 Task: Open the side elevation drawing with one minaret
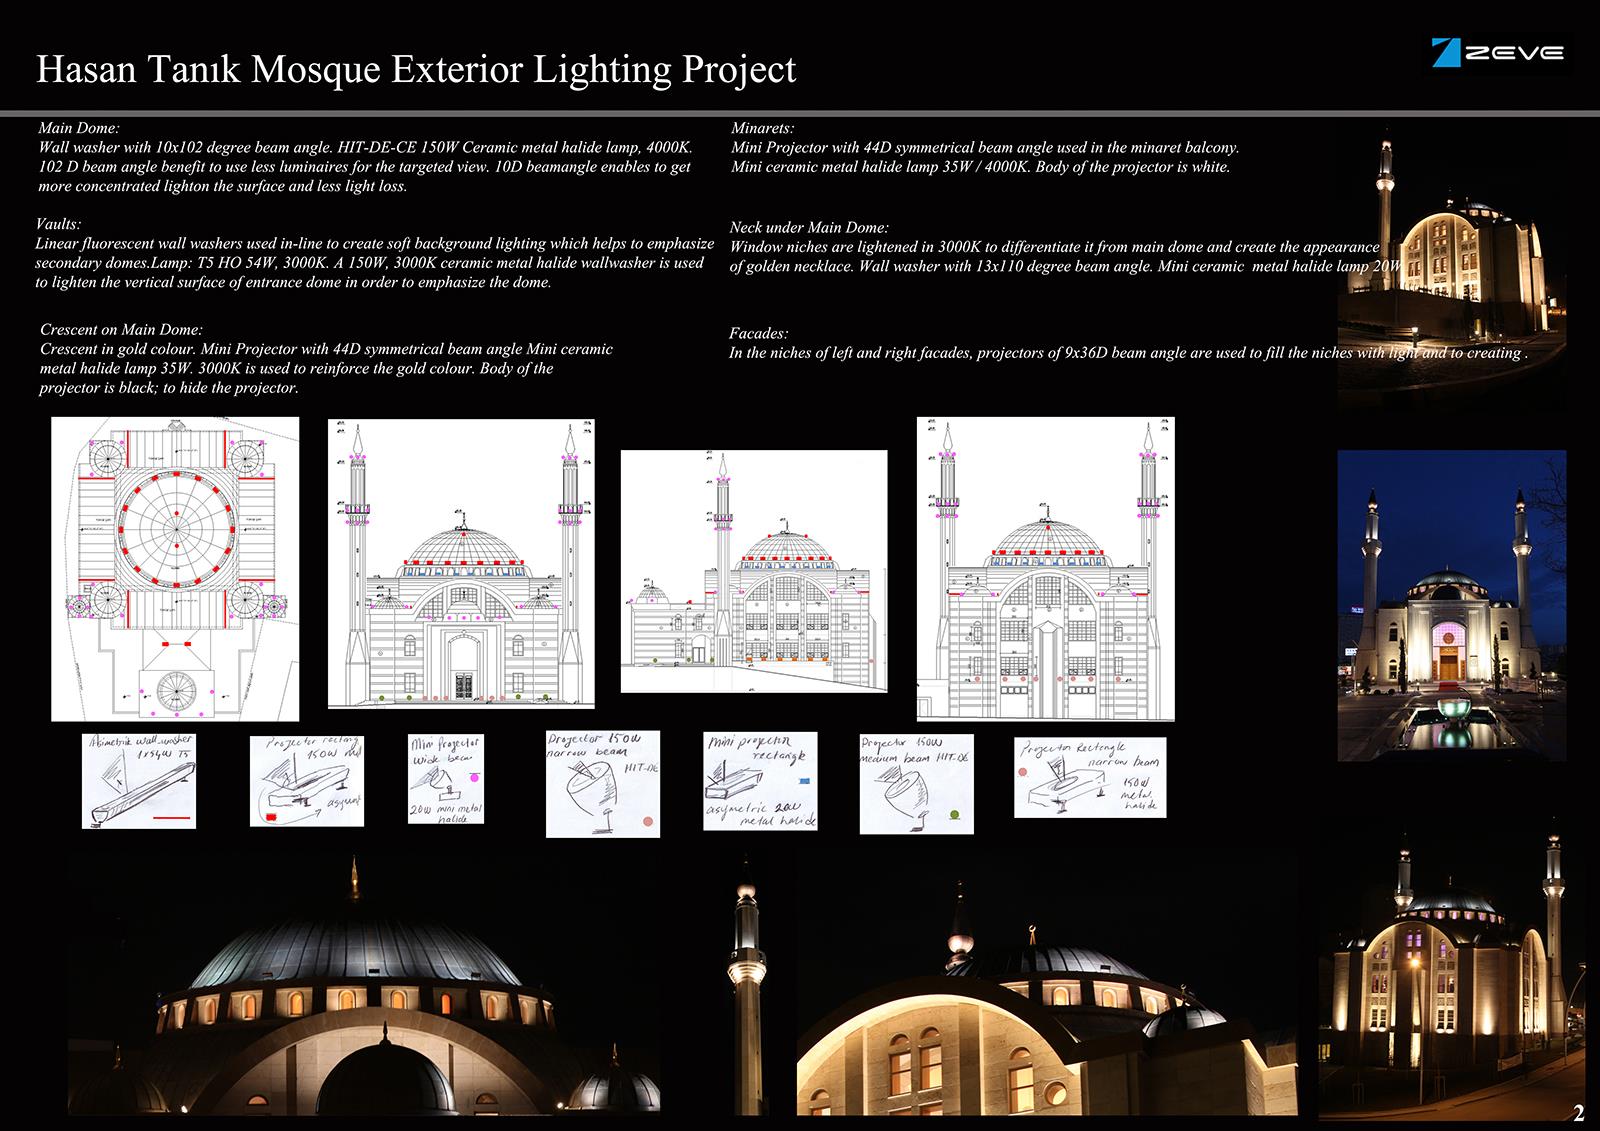point(754,571)
